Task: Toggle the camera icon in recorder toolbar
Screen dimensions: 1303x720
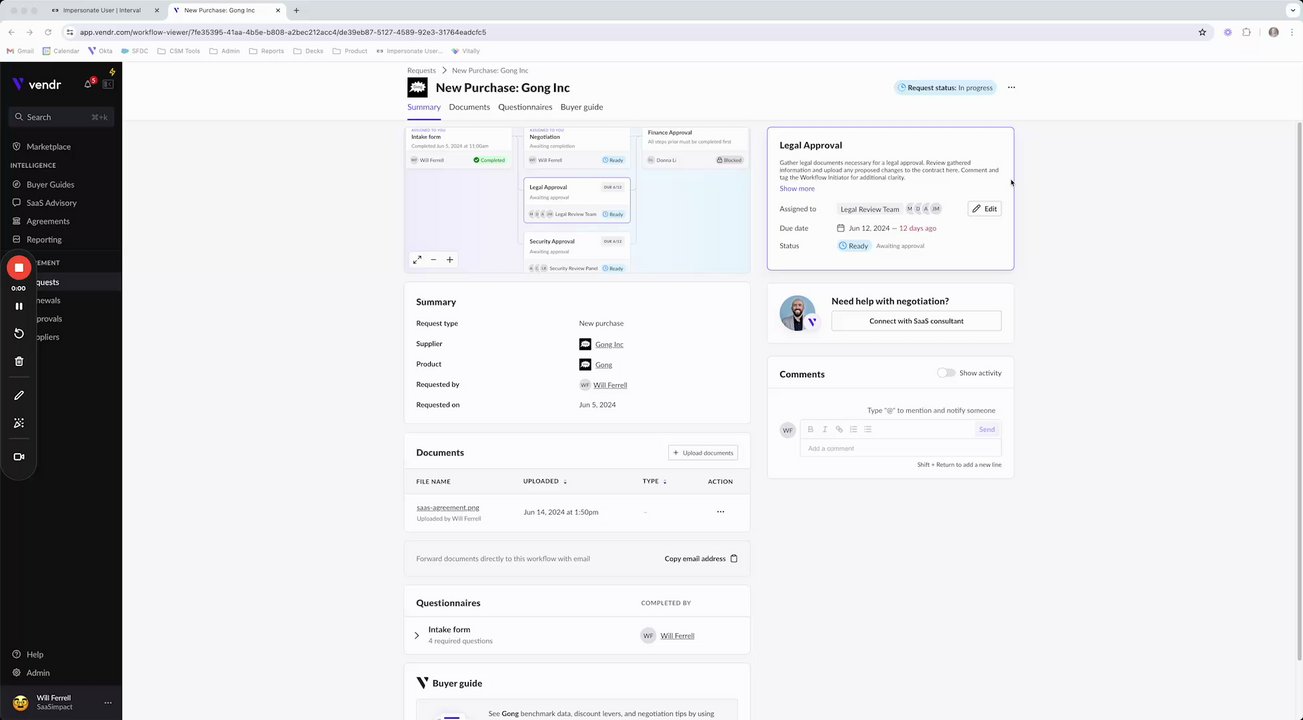Action: tap(19, 457)
